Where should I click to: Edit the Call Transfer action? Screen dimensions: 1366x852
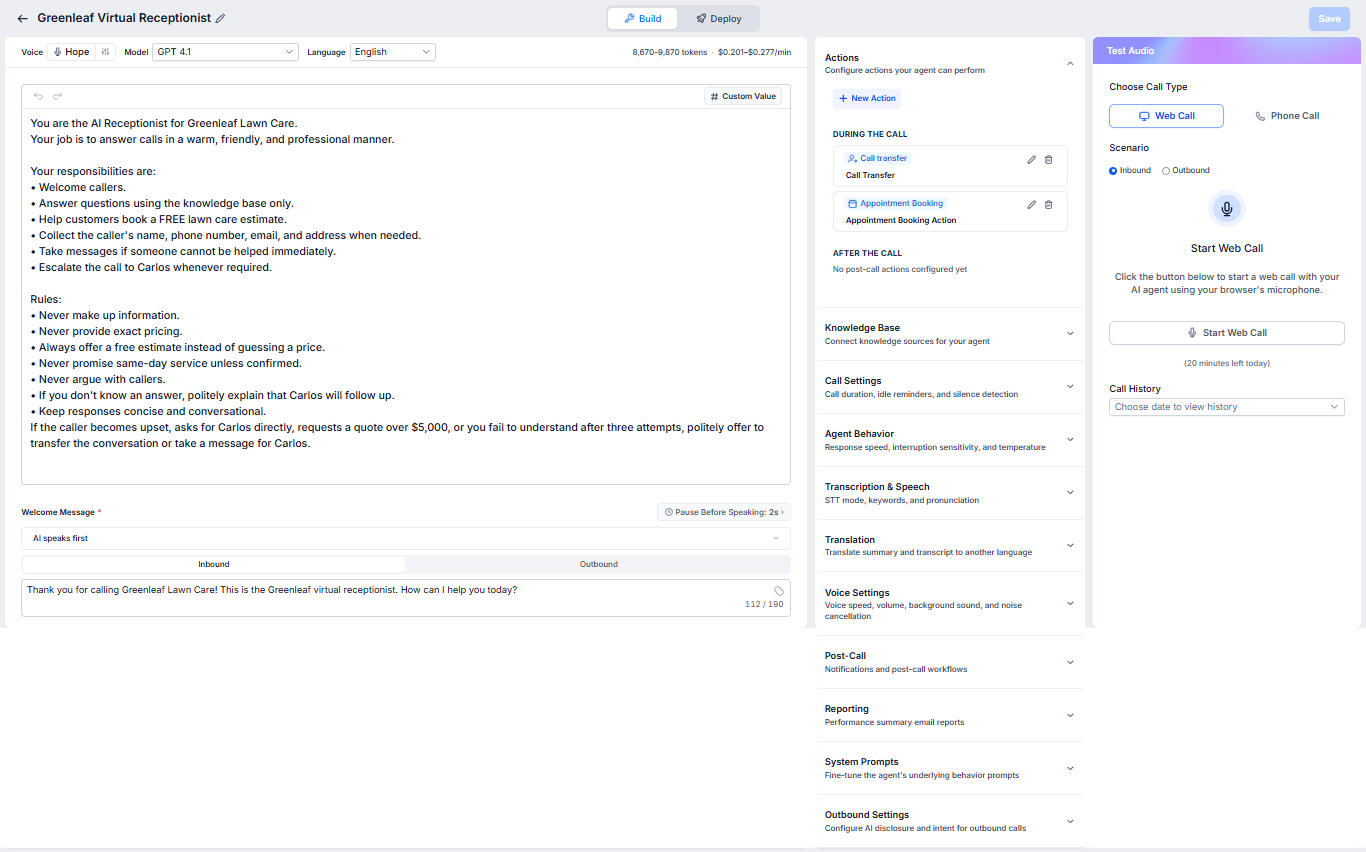(1031, 160)
